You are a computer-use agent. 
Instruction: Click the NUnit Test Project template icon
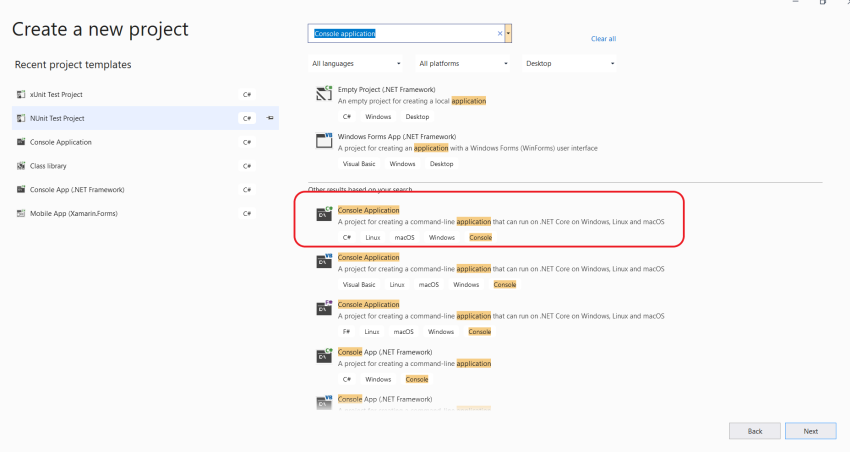tap(21, 118)
